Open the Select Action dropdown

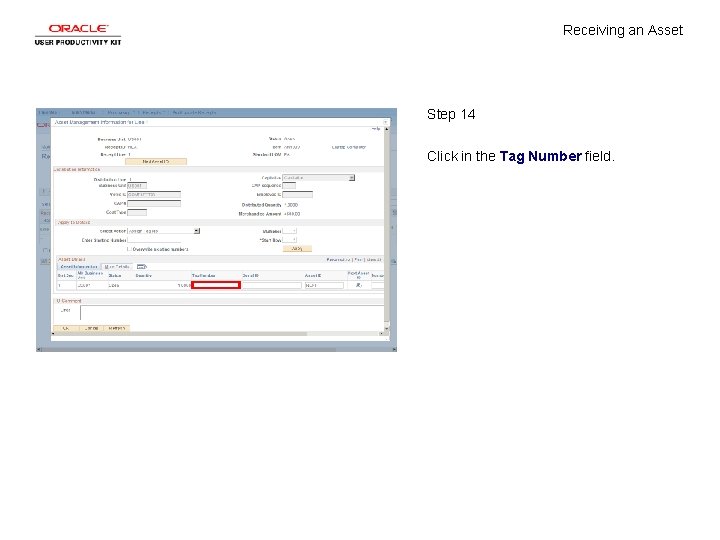point(163,231)
